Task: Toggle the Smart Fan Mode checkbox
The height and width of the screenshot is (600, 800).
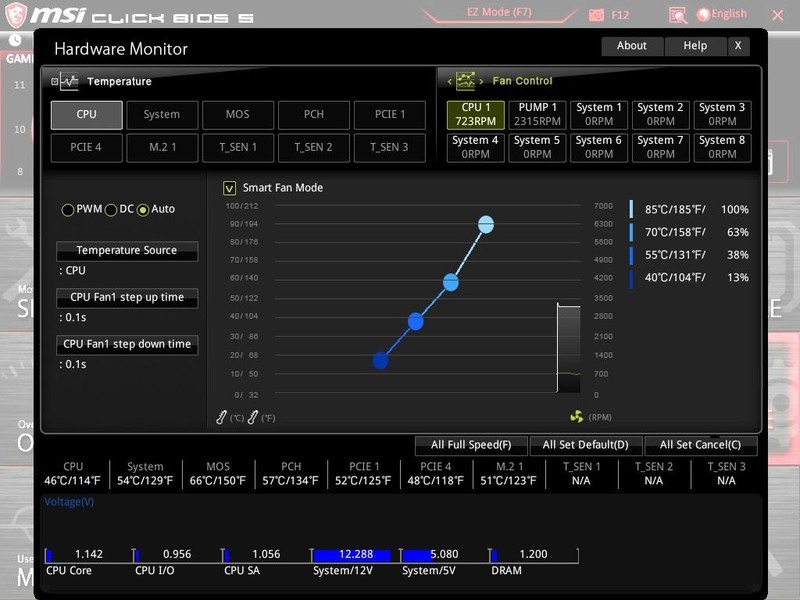Action: coord(230,188)
